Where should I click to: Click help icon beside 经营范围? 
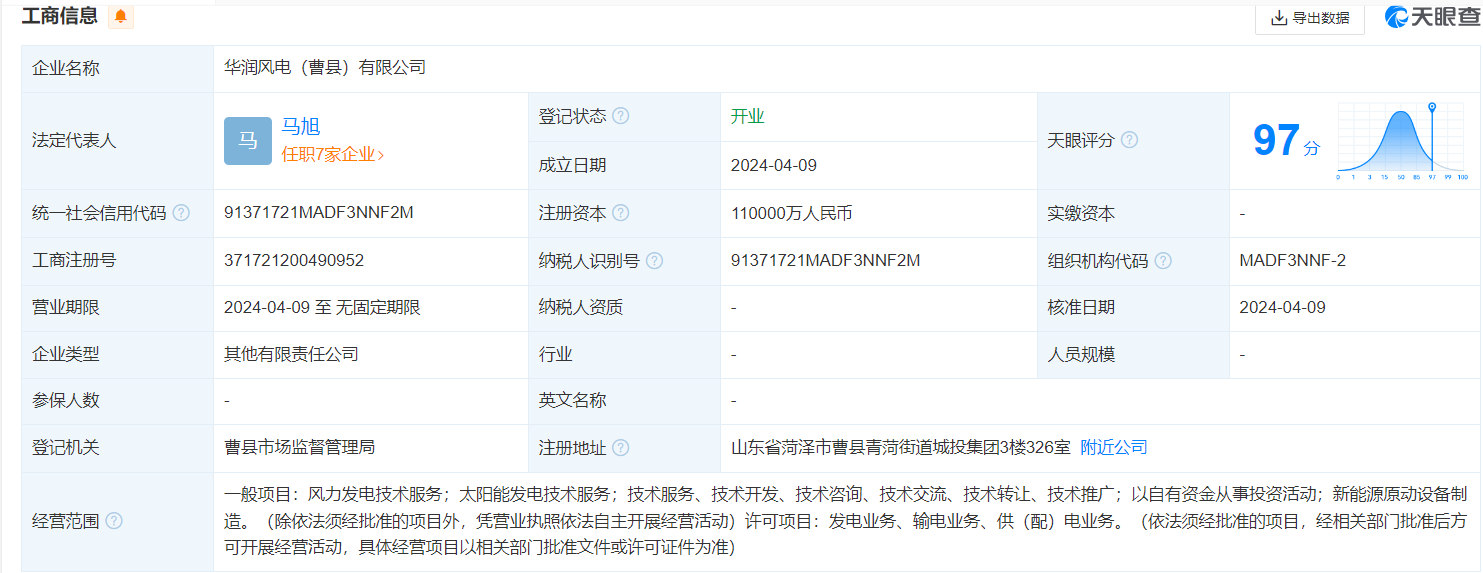114,521
